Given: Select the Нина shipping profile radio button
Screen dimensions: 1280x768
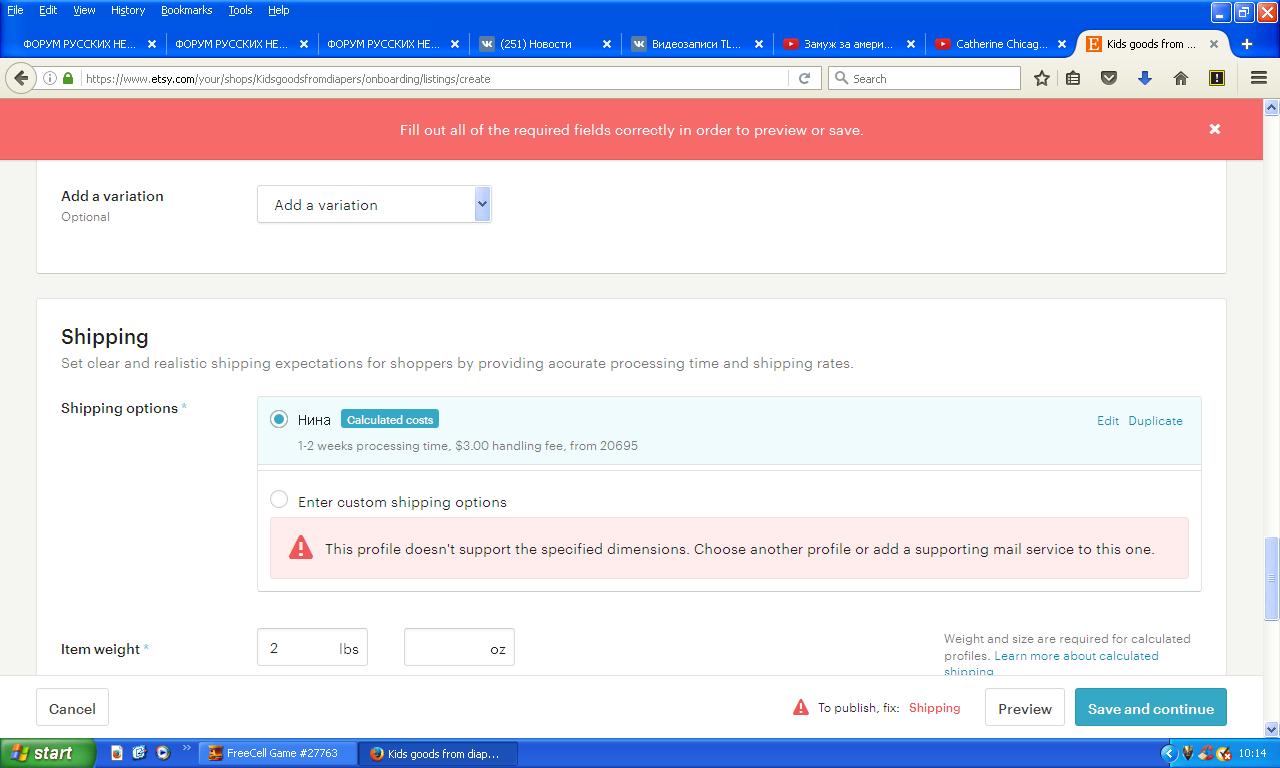Looking at the screenshot, I should pos(279,419).
